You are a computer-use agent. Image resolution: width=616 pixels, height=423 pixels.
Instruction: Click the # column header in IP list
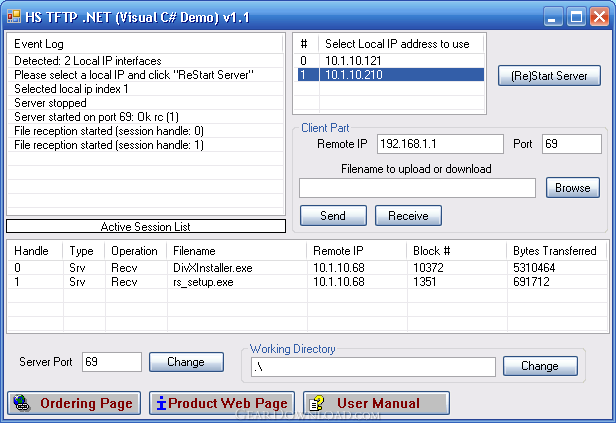[306, 44]
